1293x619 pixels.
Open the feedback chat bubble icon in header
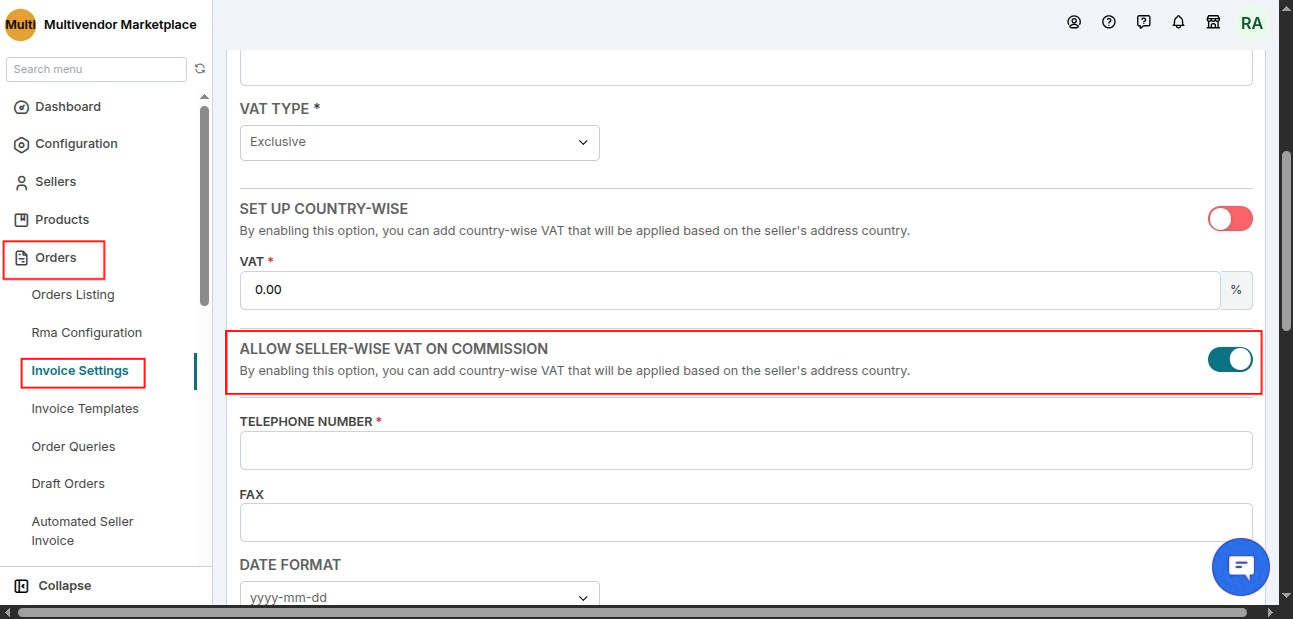(1144, 22)
